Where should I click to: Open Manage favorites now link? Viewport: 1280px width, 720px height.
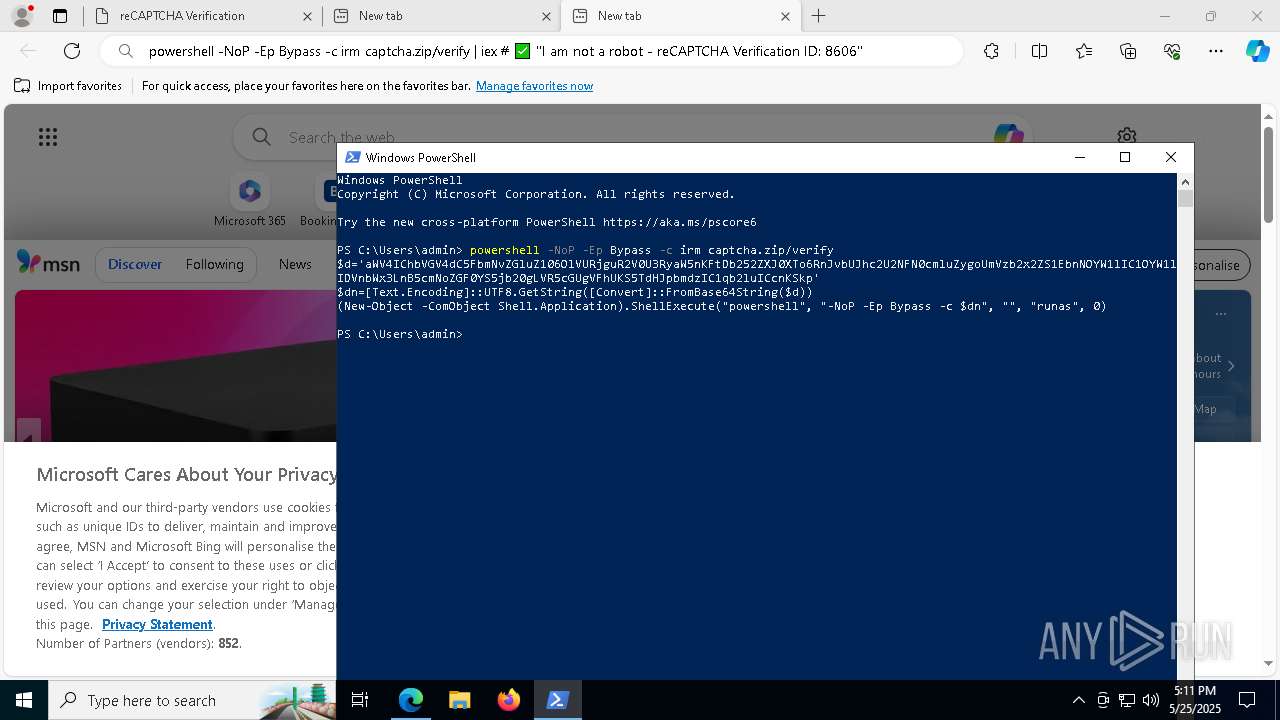[534, 86]
